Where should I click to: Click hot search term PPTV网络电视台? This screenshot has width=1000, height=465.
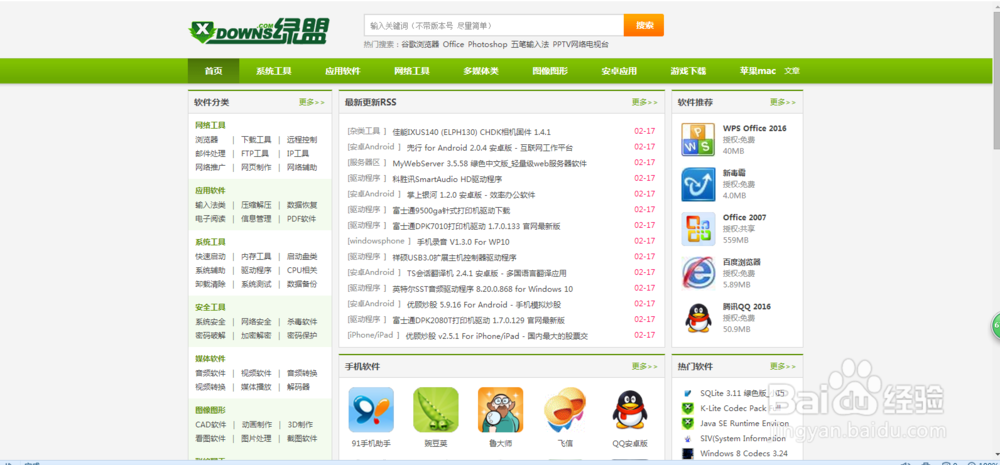point(581,45)
